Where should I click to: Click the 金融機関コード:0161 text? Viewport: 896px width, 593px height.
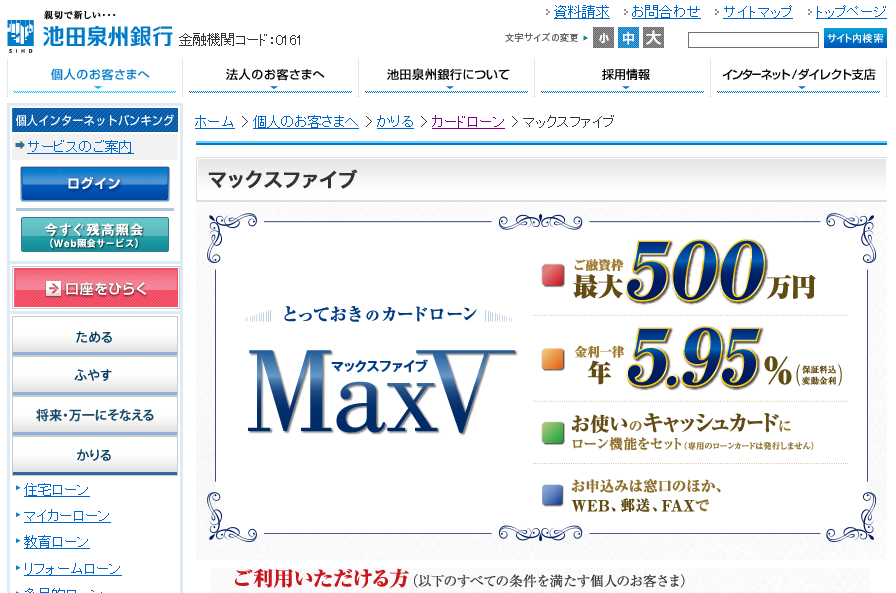click(x=239, y=40)
